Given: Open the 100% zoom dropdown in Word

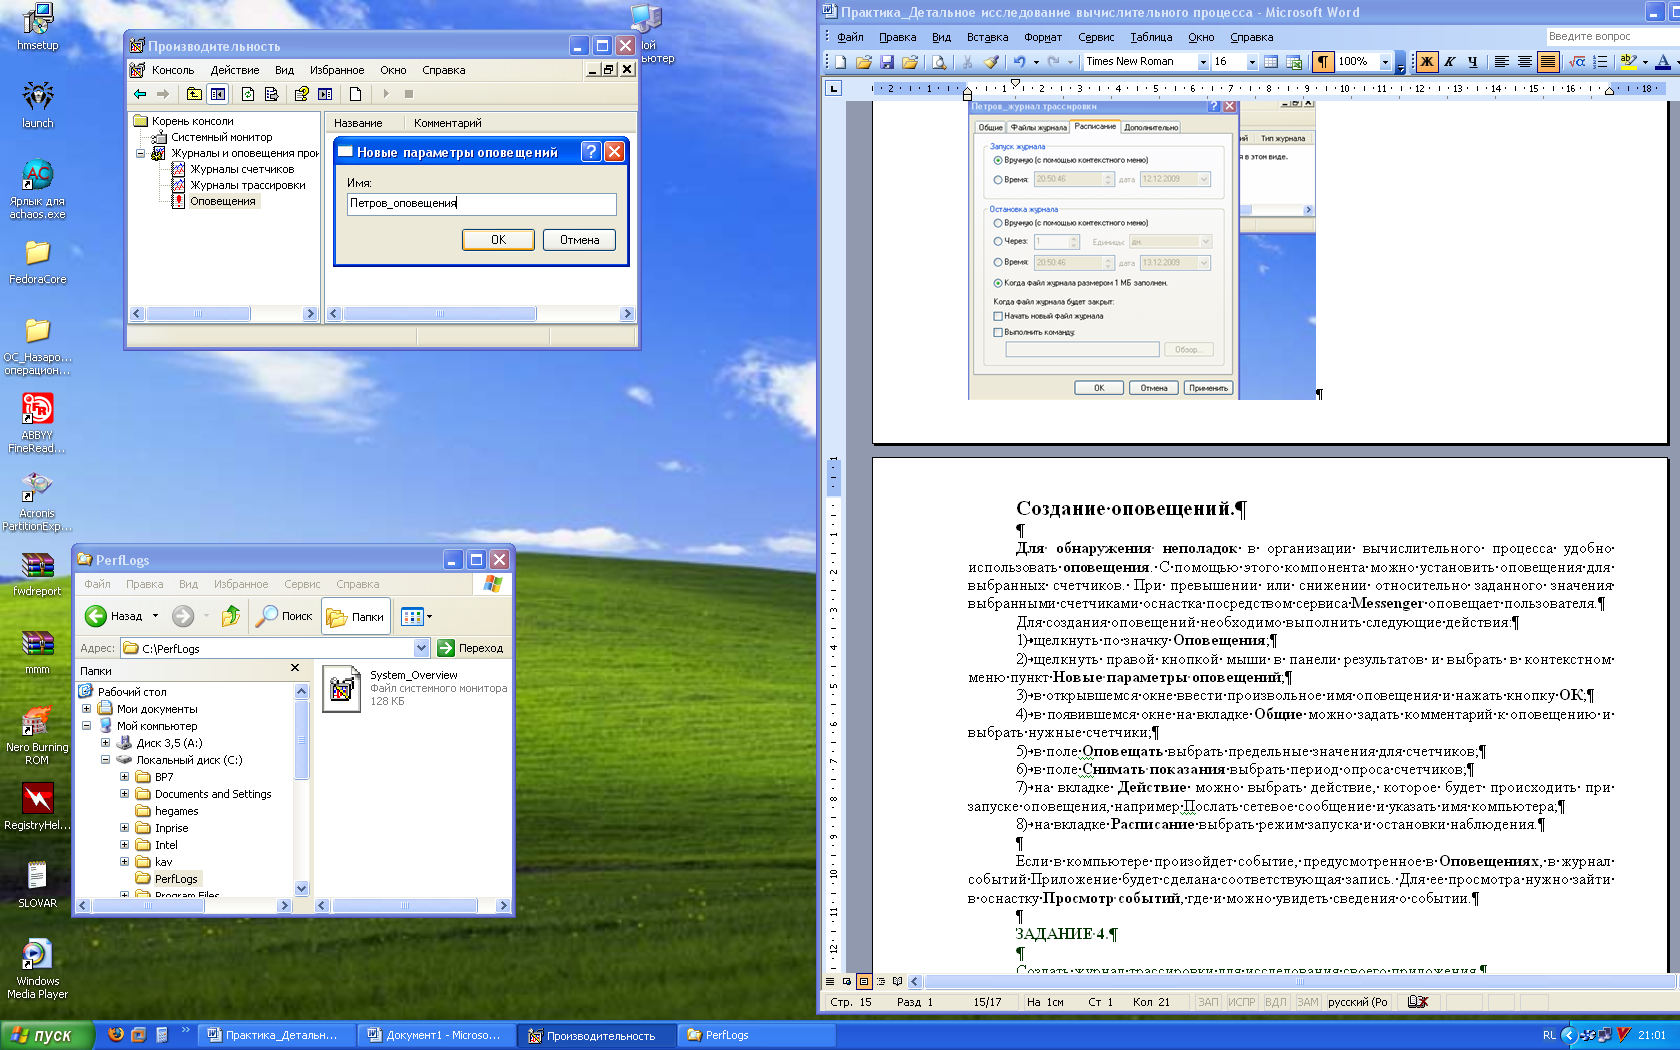Looking at the screenshot, I should 1385,62.
